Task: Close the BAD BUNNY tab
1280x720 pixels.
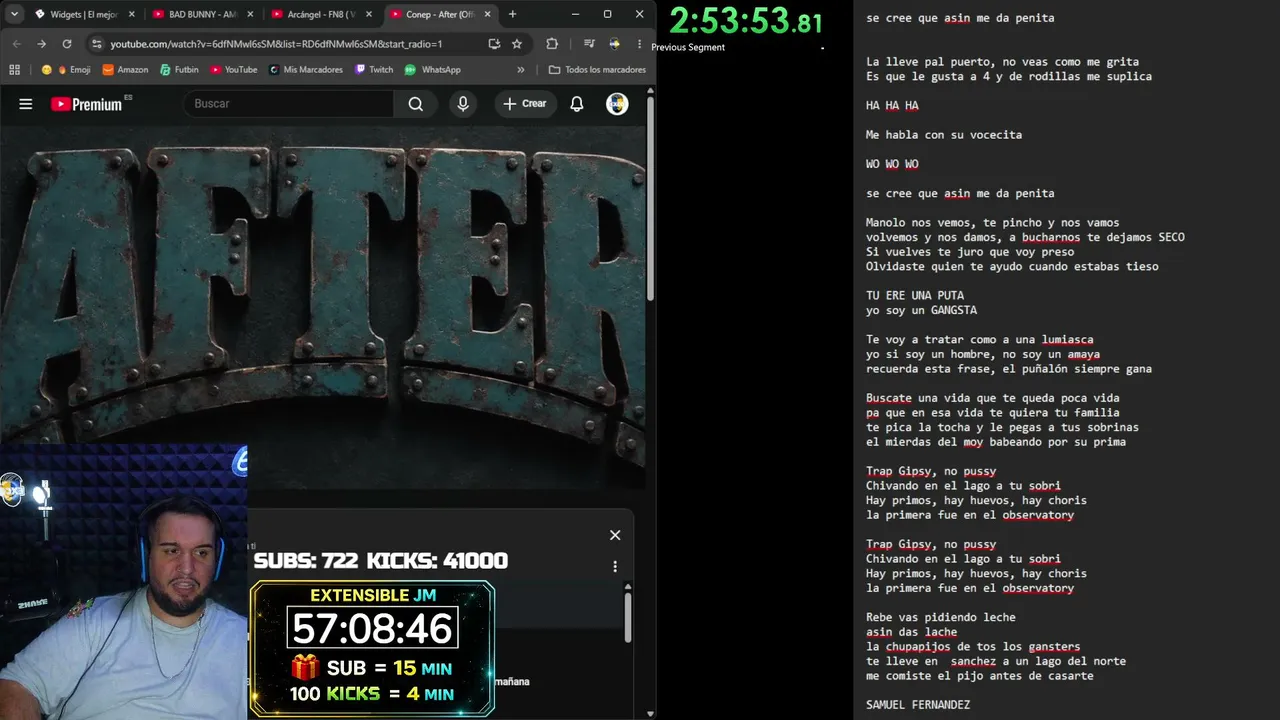Action: 250,14
